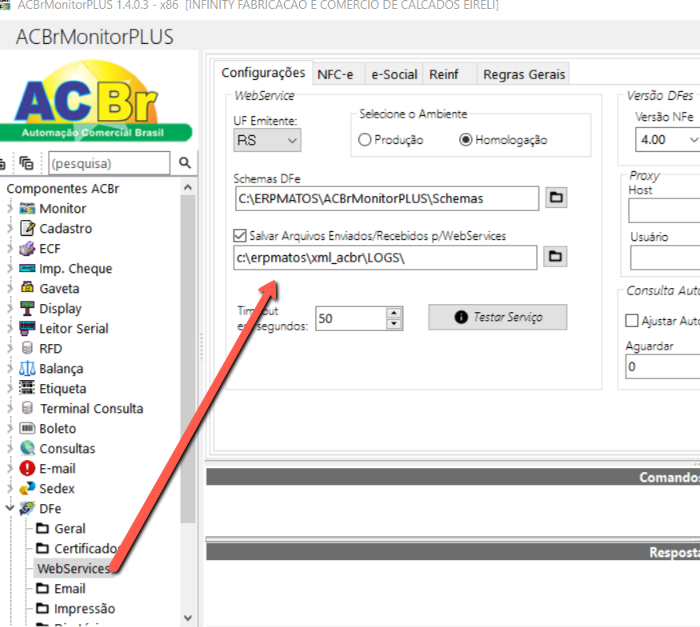Click the Proxy Usuário field
This screenshot has height=627, width=700.
pos(665,258)
